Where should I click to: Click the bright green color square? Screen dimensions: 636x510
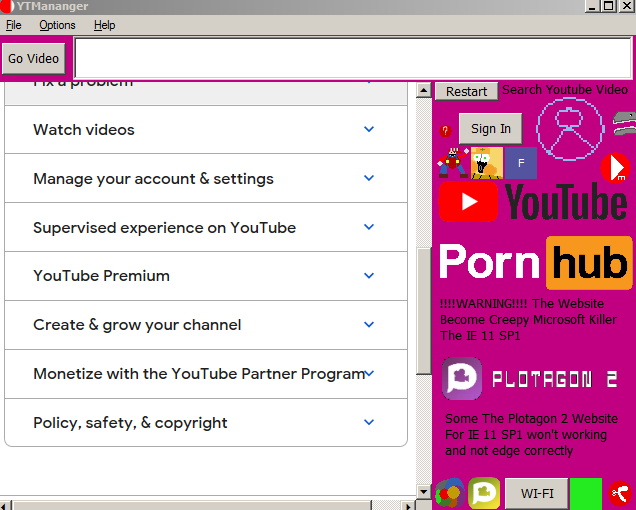coord(586,494)
